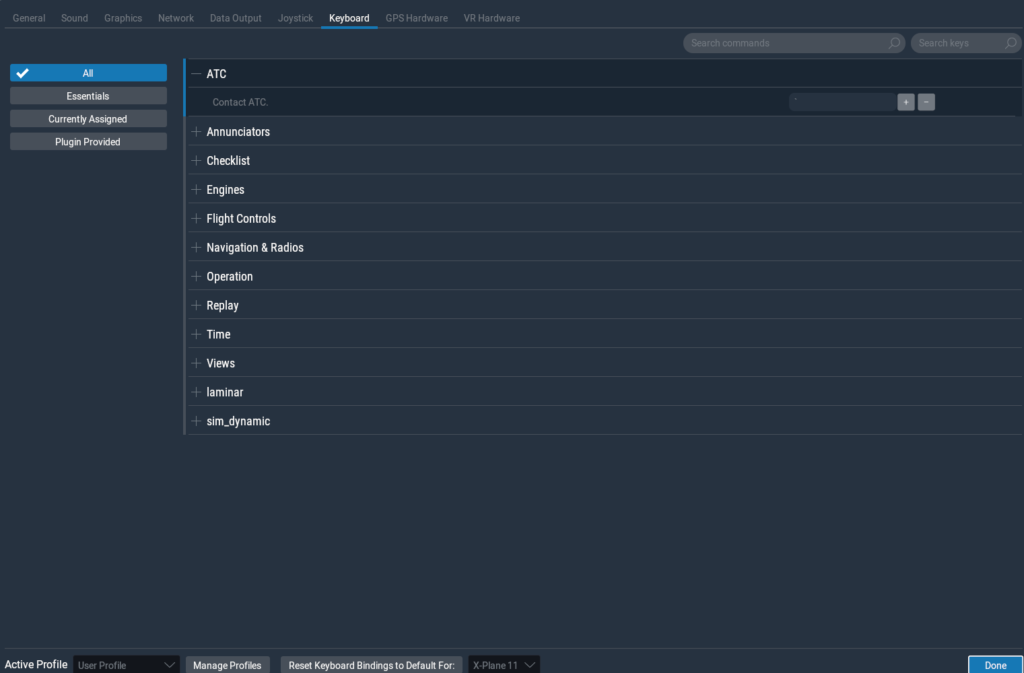Expand the Annunciators category
Image resolution: width=1024 pixels, height=673 pixels.
[194, 131]
